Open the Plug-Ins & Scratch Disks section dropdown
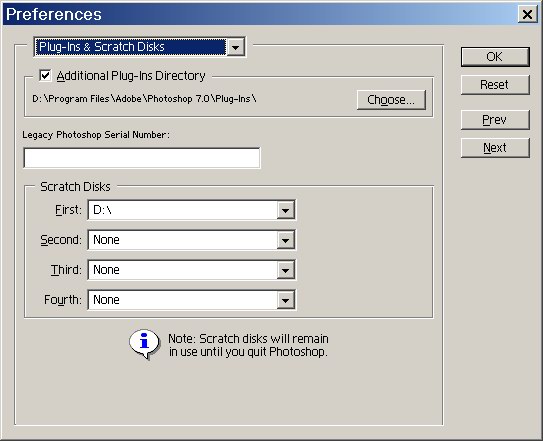The image size is (543, 441). tap(140, 47)
